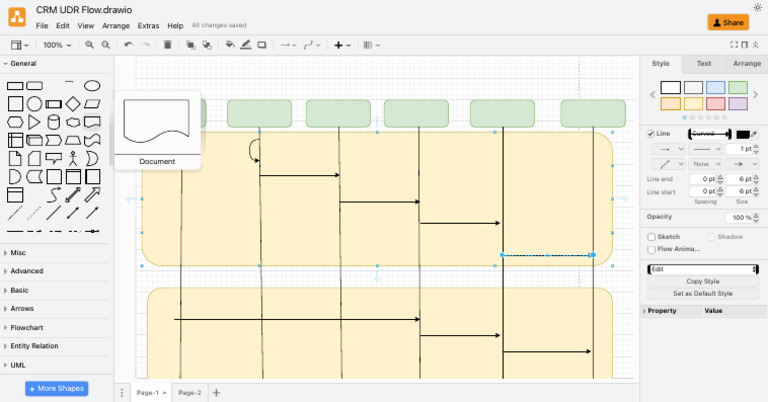Viewport: 768px width, 402px height.
Task: Enable the Flow Animation checkbox
Action: (651, 250)
